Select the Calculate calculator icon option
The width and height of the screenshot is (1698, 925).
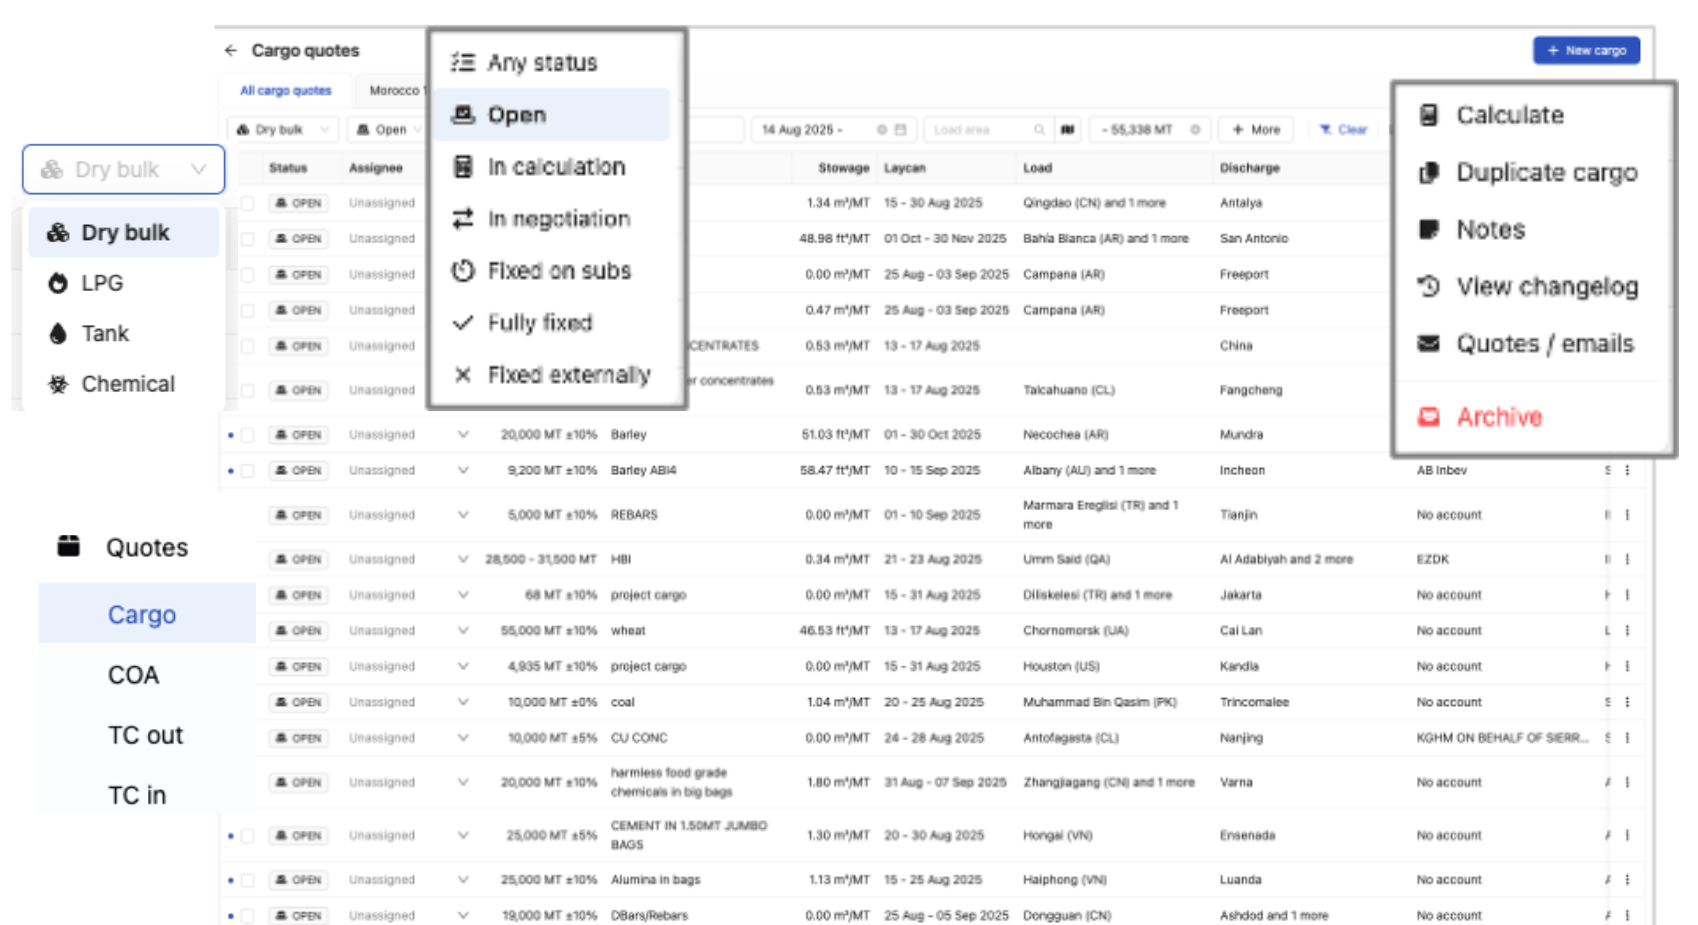point(1430,115)
